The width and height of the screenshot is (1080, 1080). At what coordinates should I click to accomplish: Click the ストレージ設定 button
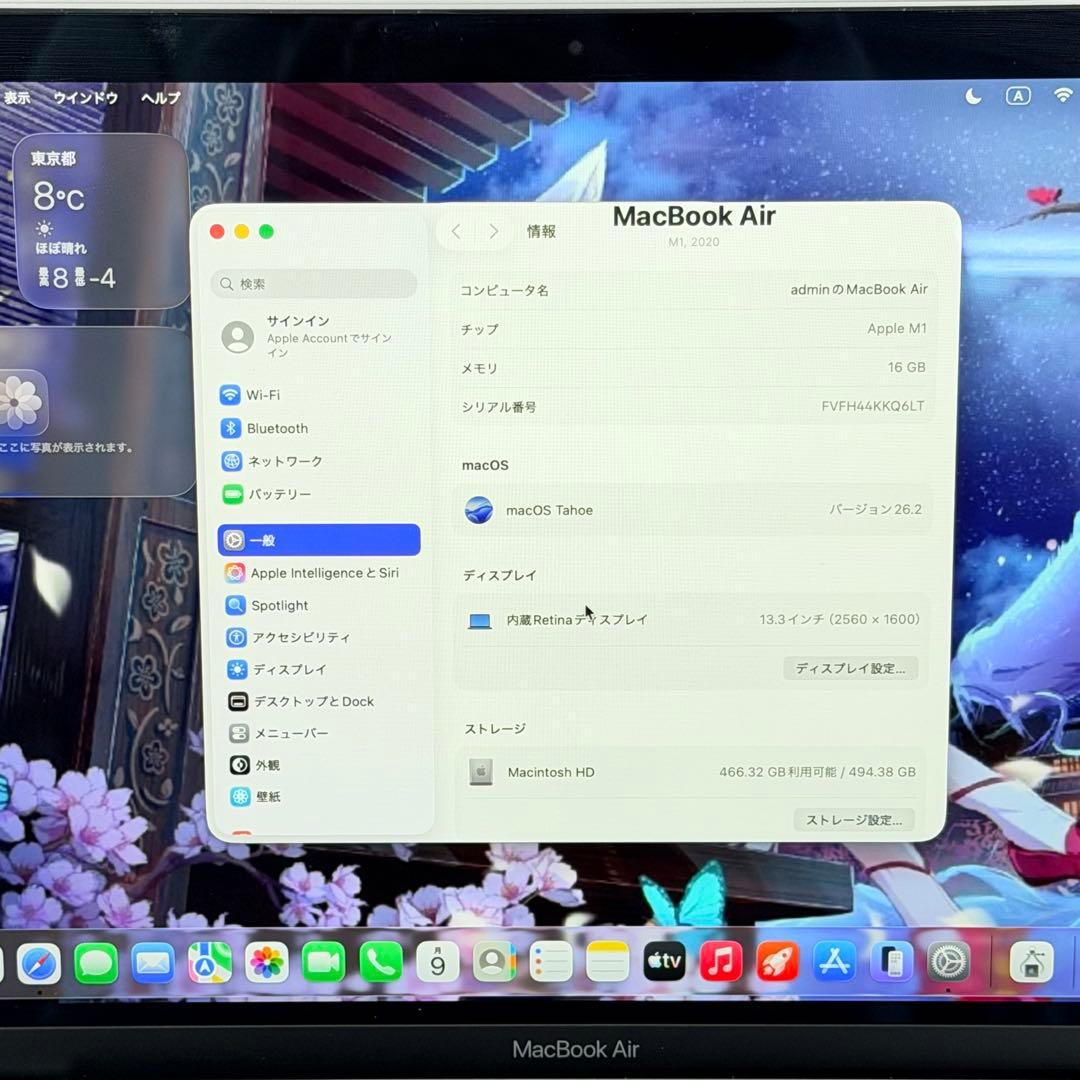click(853, 819)
